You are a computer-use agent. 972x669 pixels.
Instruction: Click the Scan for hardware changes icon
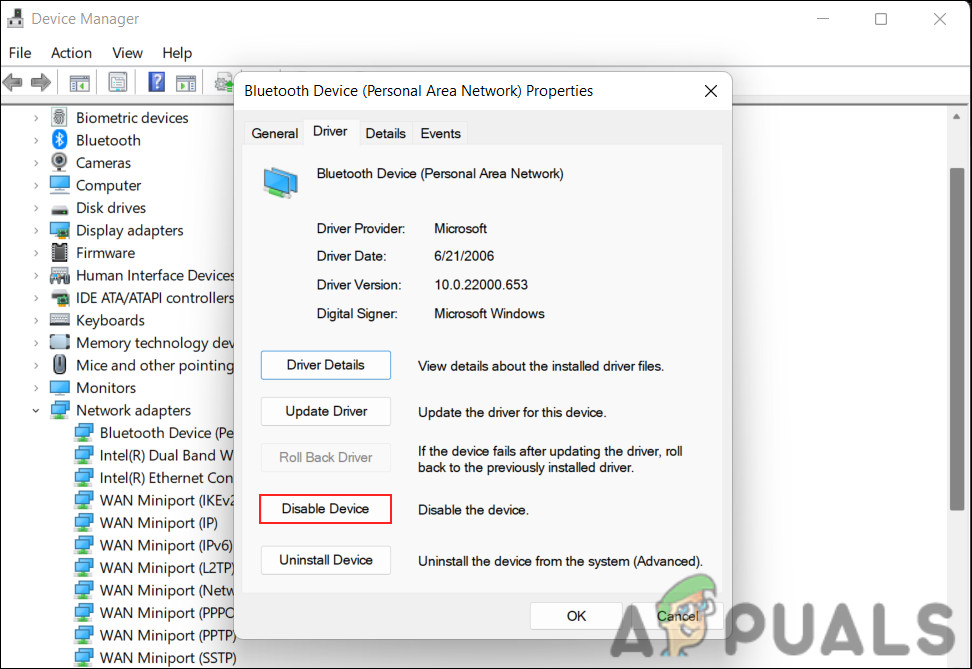(x=222, y=82)
